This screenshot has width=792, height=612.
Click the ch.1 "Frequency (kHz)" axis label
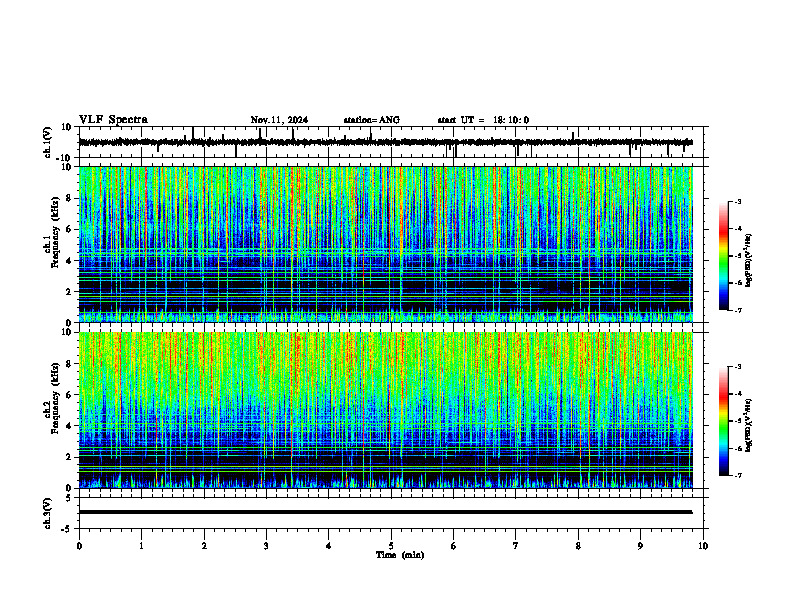coord(55,232)
